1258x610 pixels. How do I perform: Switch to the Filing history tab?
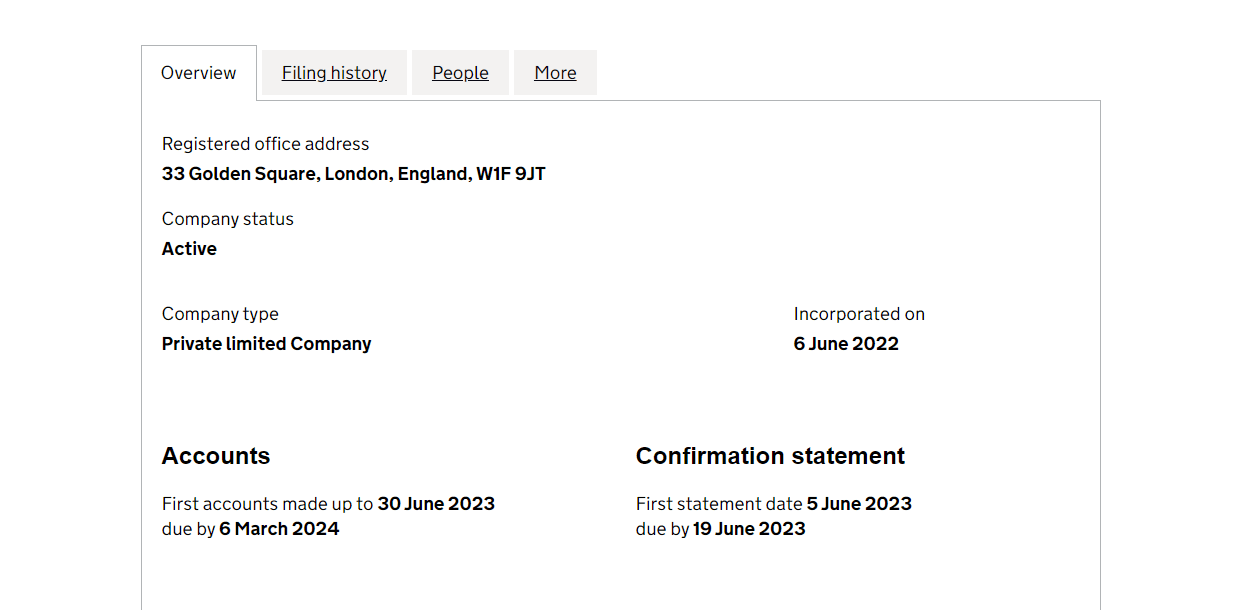point(334,73)
